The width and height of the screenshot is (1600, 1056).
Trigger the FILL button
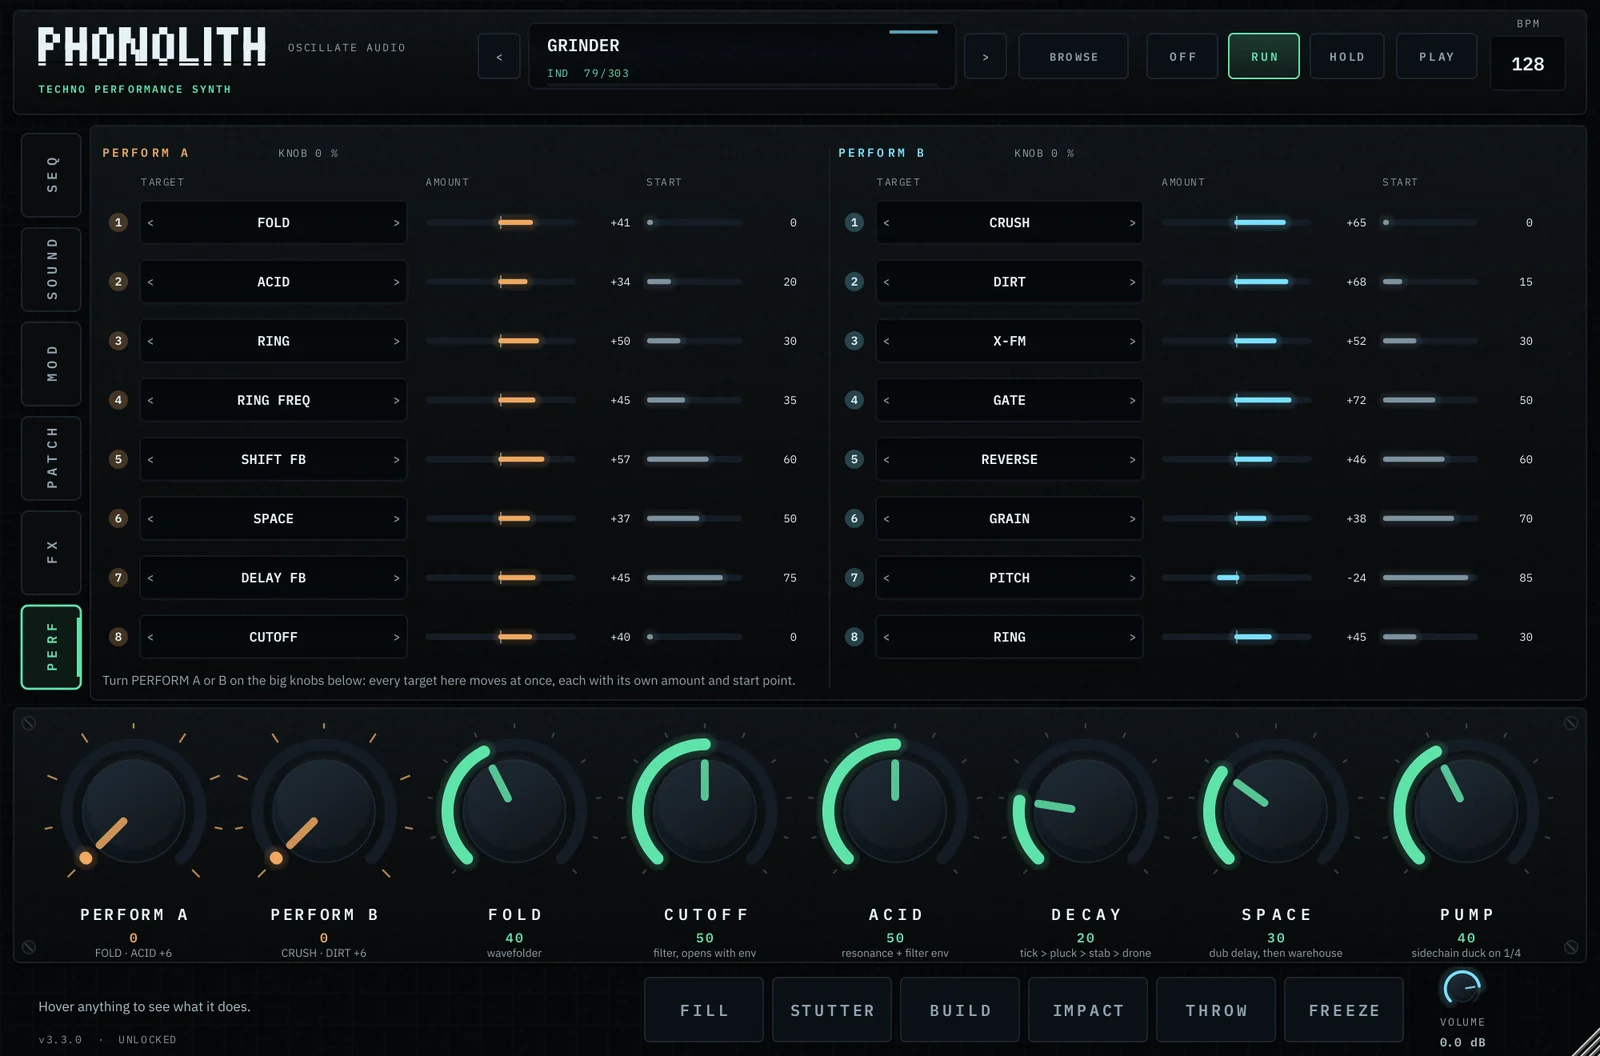click(x=704, y=1010)
